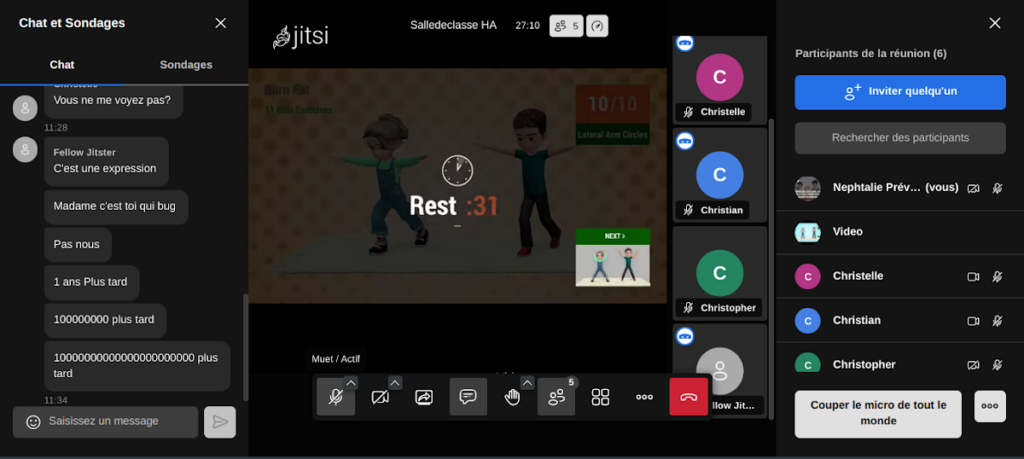Viewport: 1024px width, 459px height.
Task: Switch to tile view layout
Action: point(600,396)
